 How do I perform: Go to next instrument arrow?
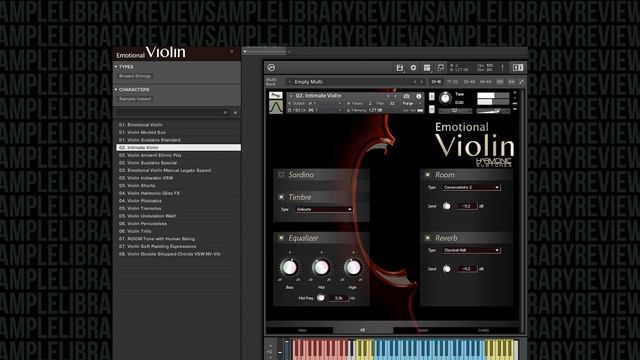tap(395, 96)
